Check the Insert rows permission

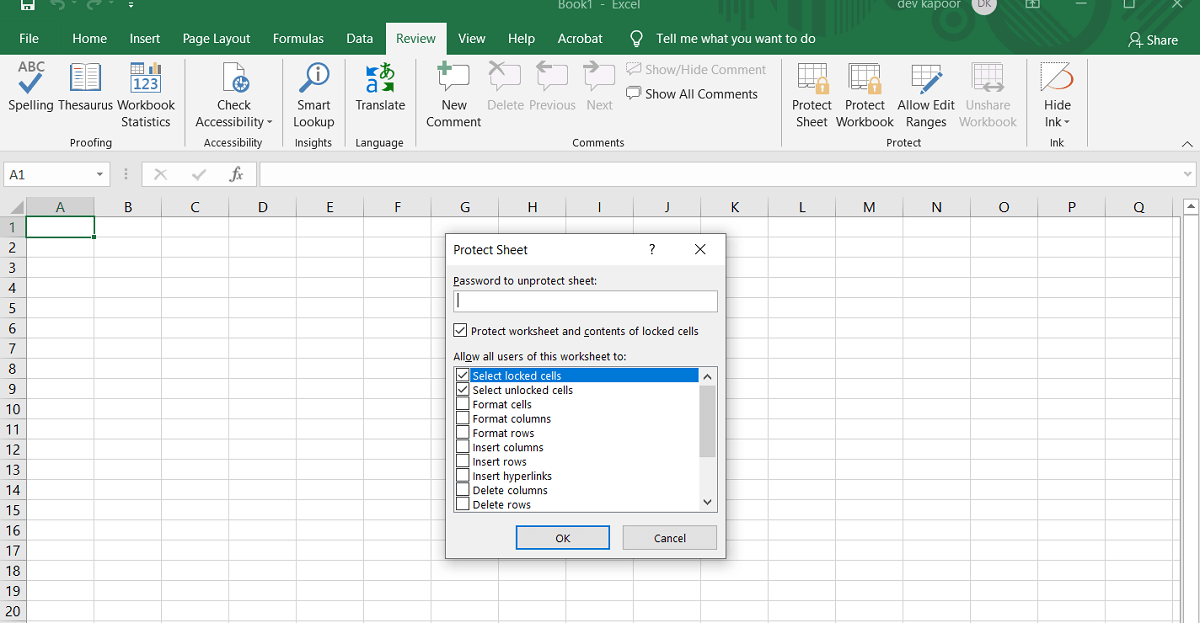(462, 461)
